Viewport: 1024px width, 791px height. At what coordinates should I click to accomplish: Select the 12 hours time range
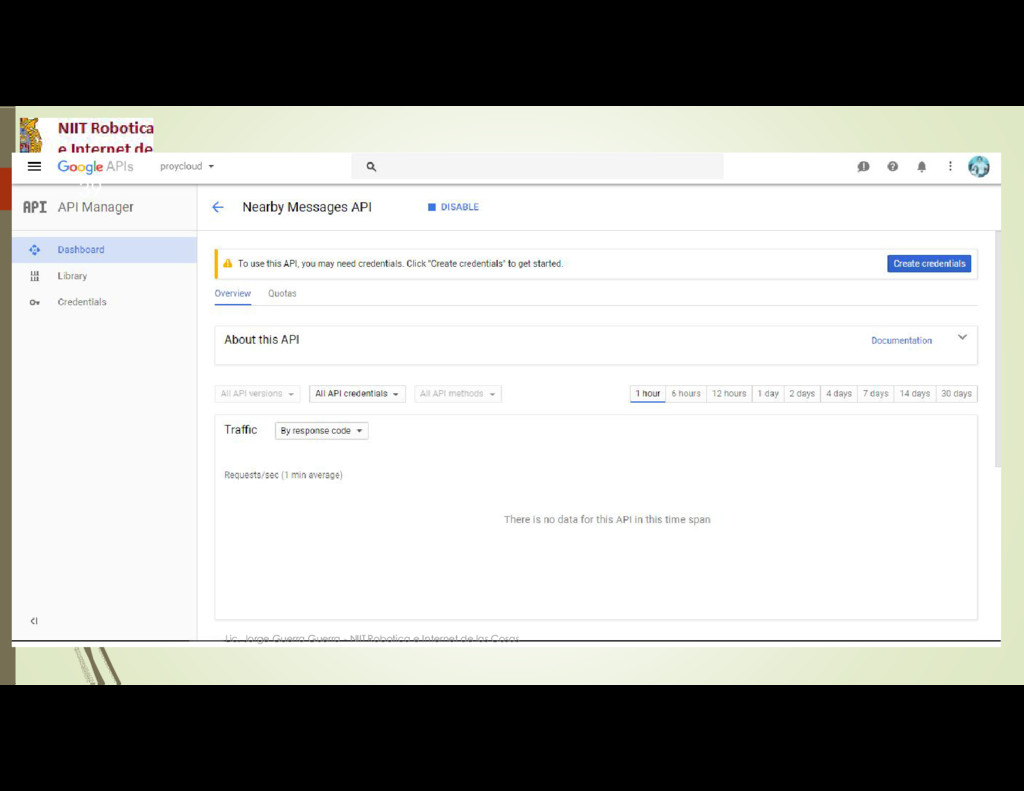click(729, 394)
